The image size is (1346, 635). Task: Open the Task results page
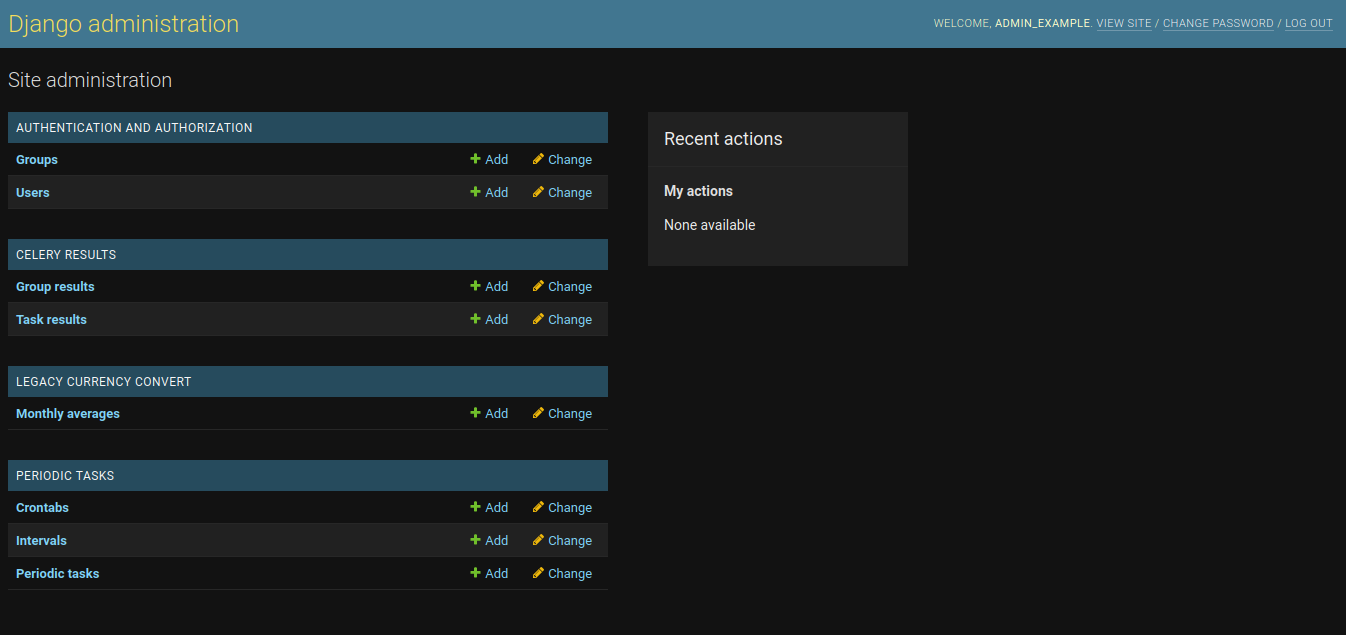click(51, 319)
